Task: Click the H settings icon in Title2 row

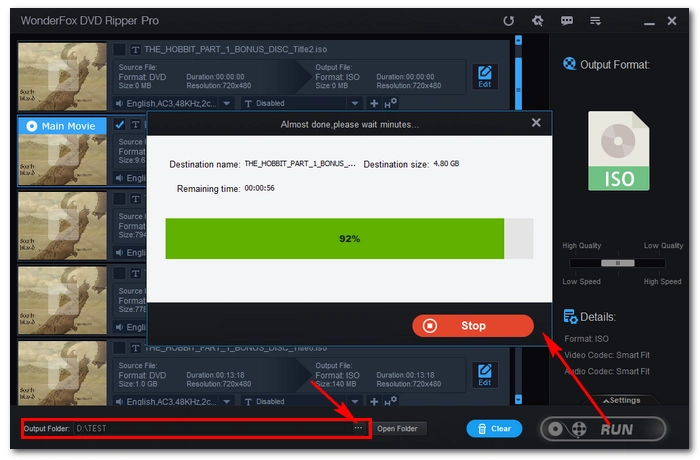Action: coord(390,103)
